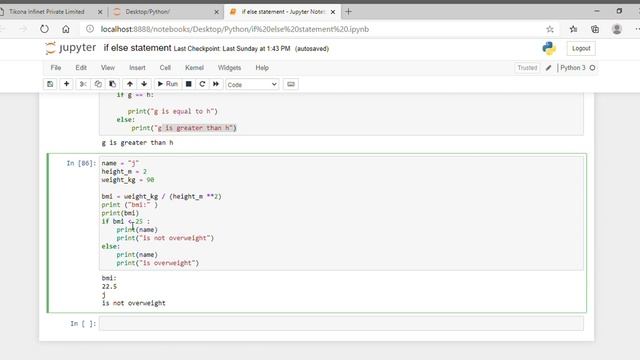Go forward in browser history
The image size is (640, 360).
click(22, 29)
